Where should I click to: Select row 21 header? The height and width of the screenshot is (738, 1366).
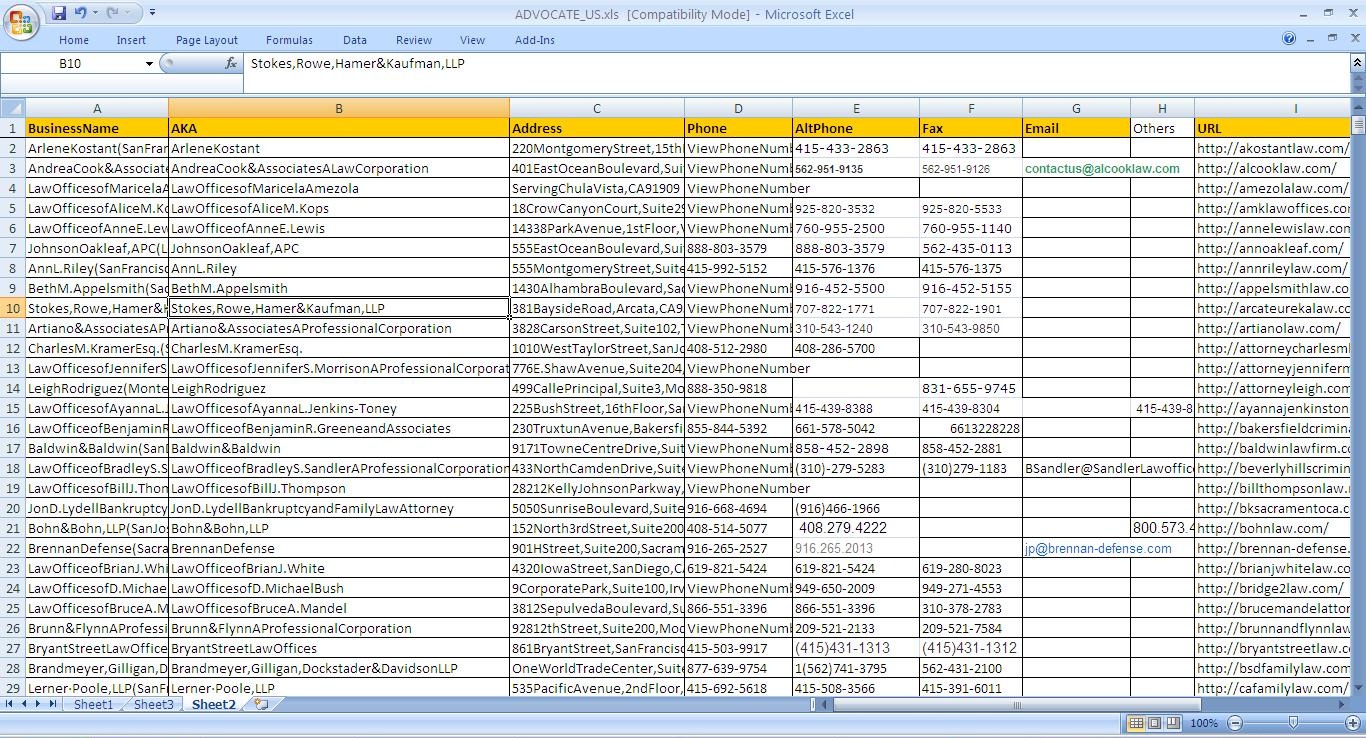[x=12, y=528]
